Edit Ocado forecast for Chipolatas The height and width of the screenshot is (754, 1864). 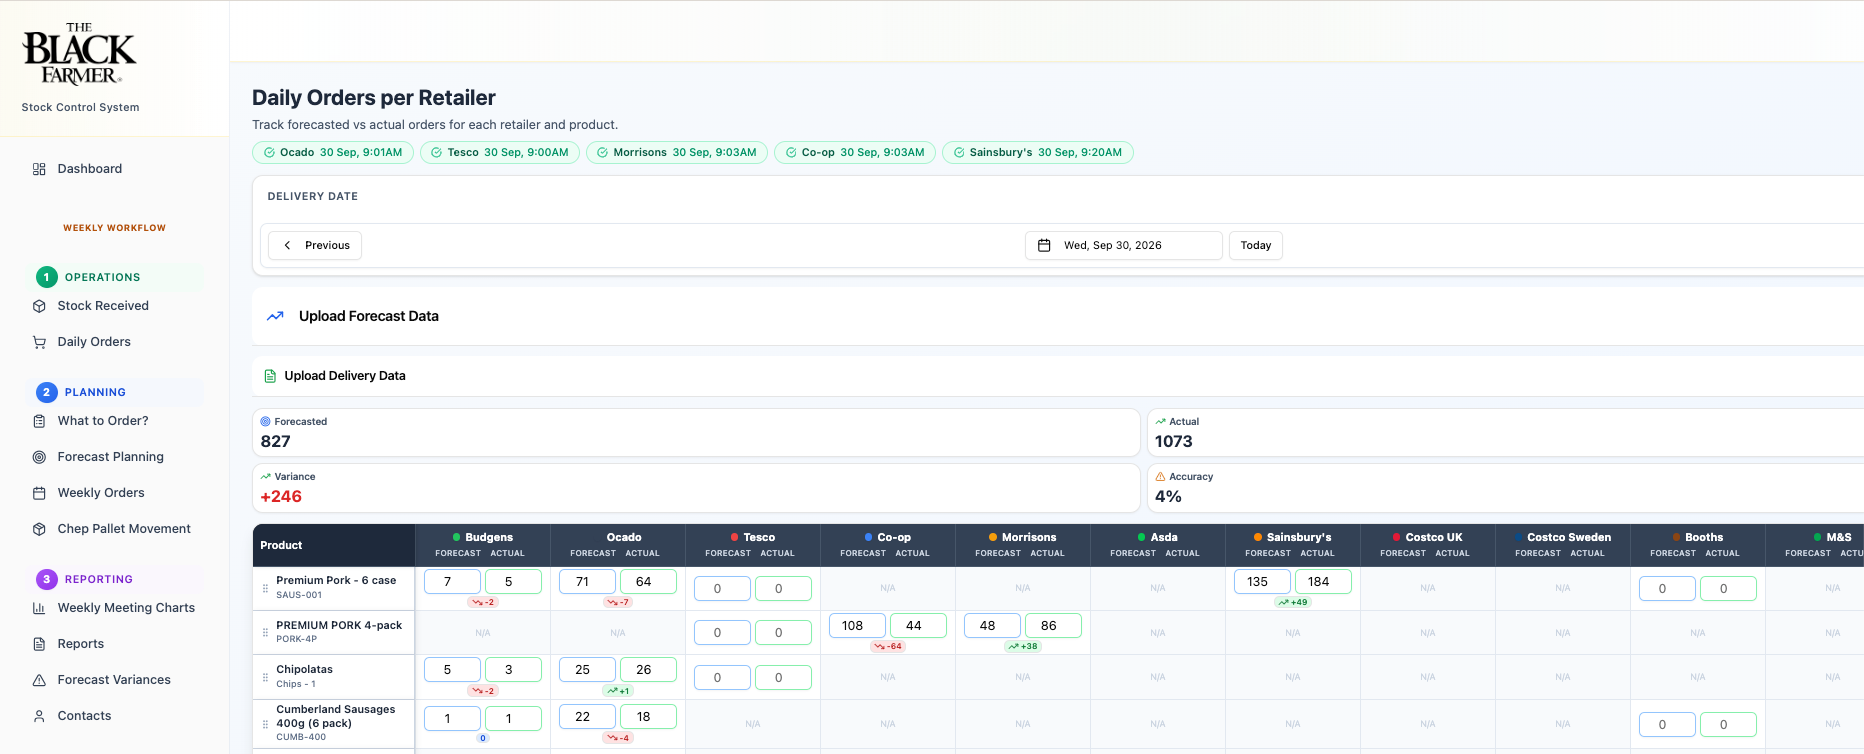pyautogui.click(x=587, y=670)
